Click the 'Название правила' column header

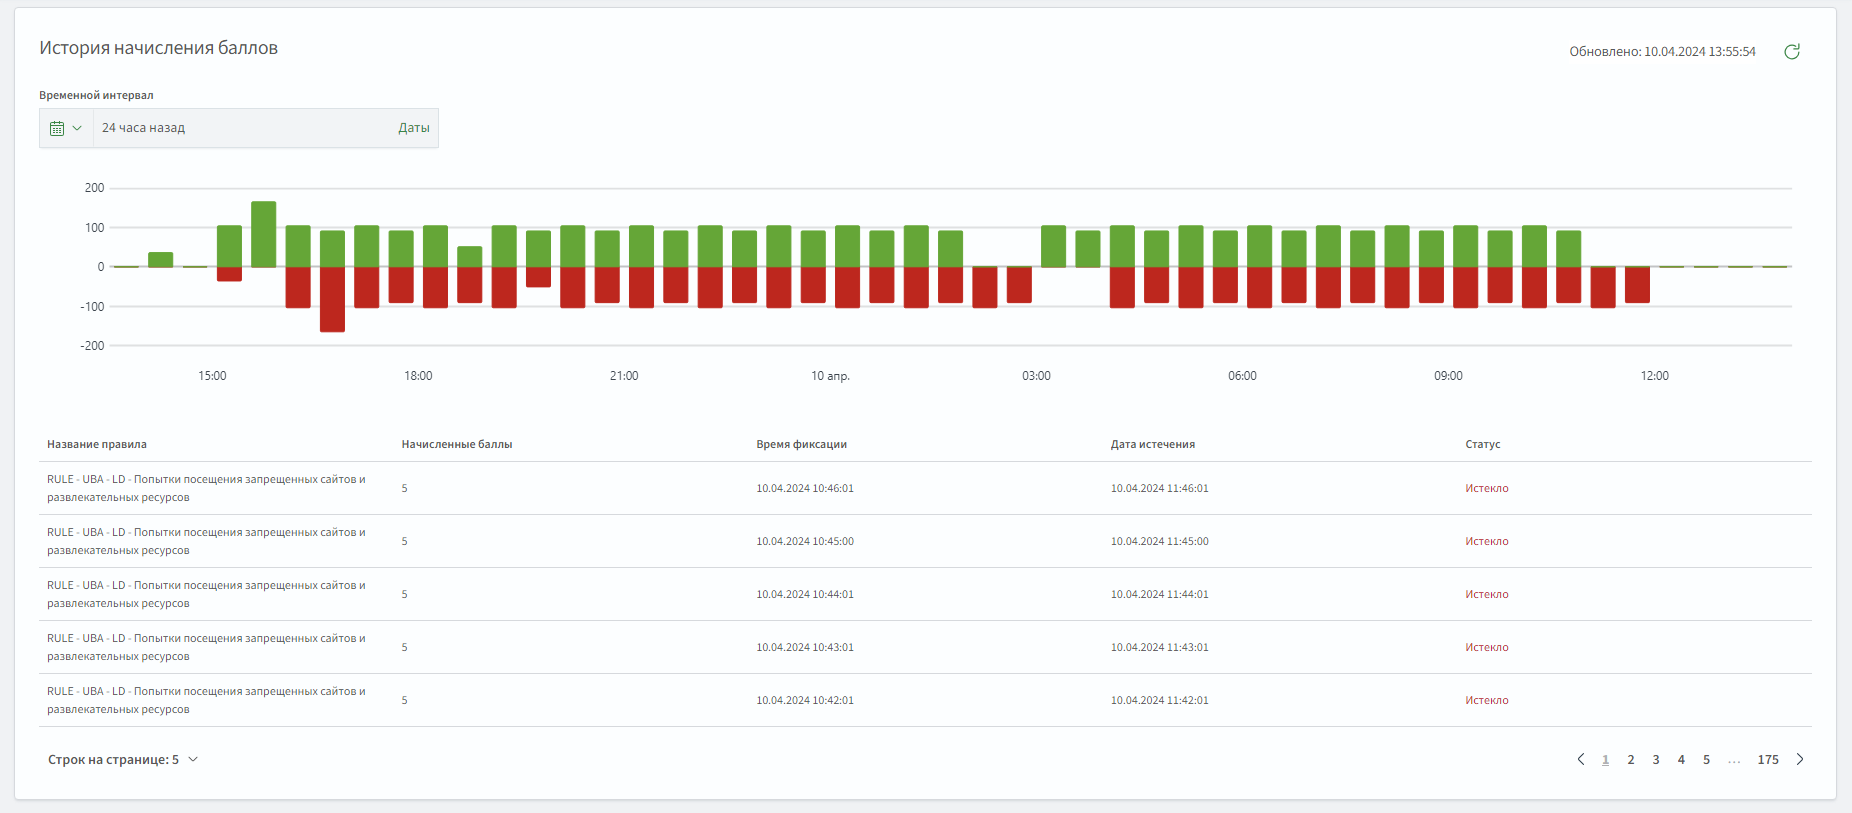pos(97,444)
